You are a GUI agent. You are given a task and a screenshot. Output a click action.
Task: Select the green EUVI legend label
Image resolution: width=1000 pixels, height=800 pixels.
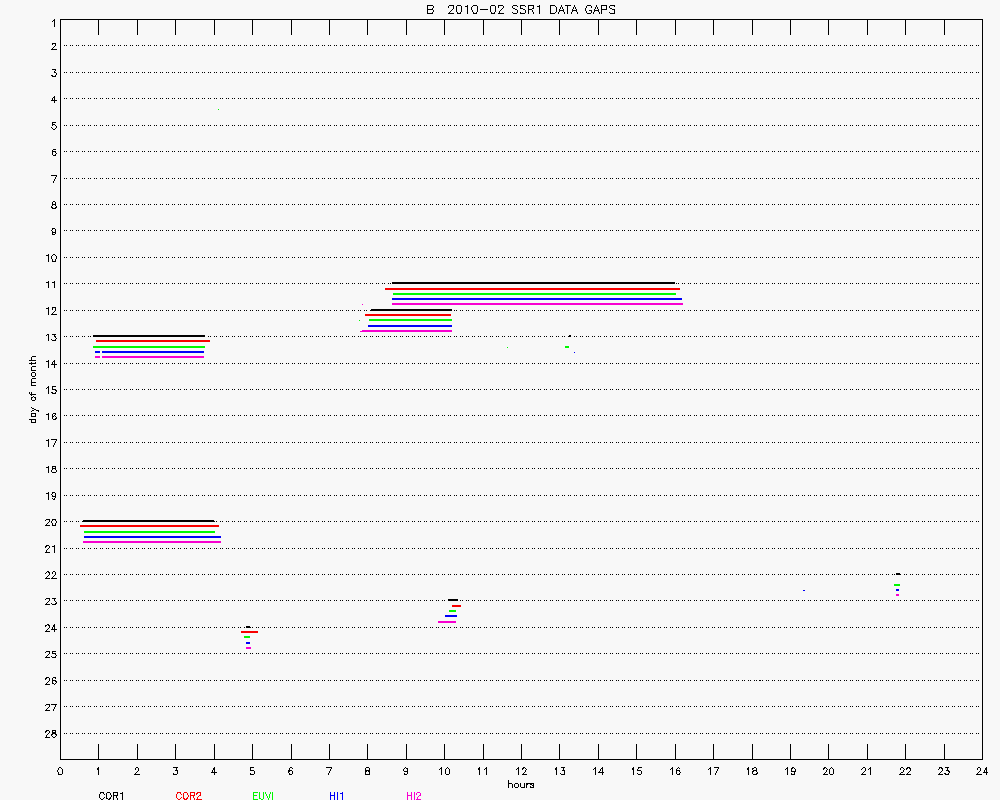(263, 795)
